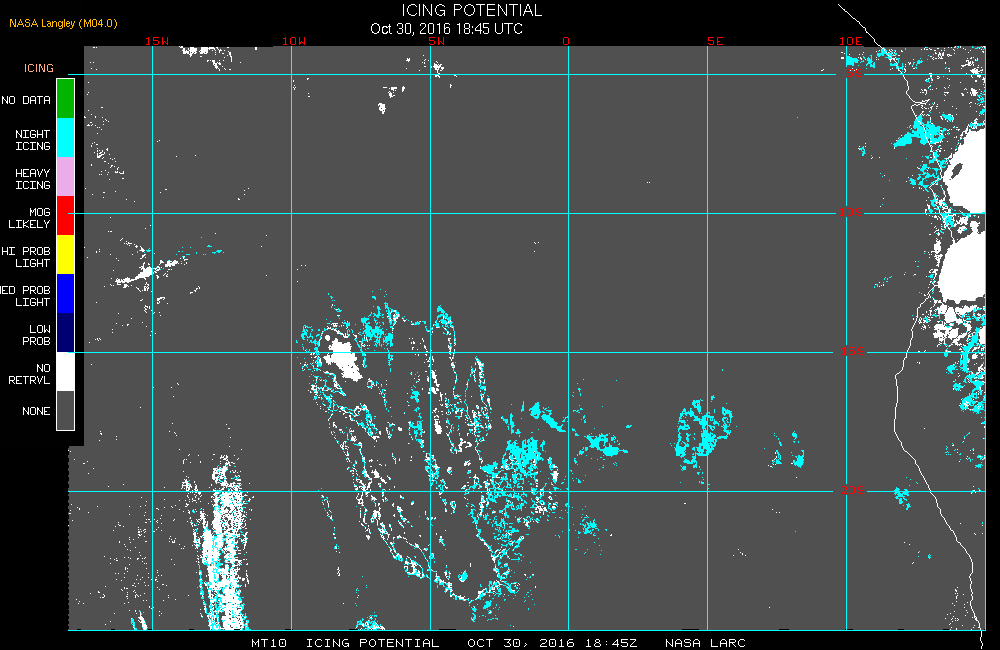Image resolution: width=1000 pixels, height=650 pixels.
Task: Click the ICING legend heading
Action: tap(39, 68)
